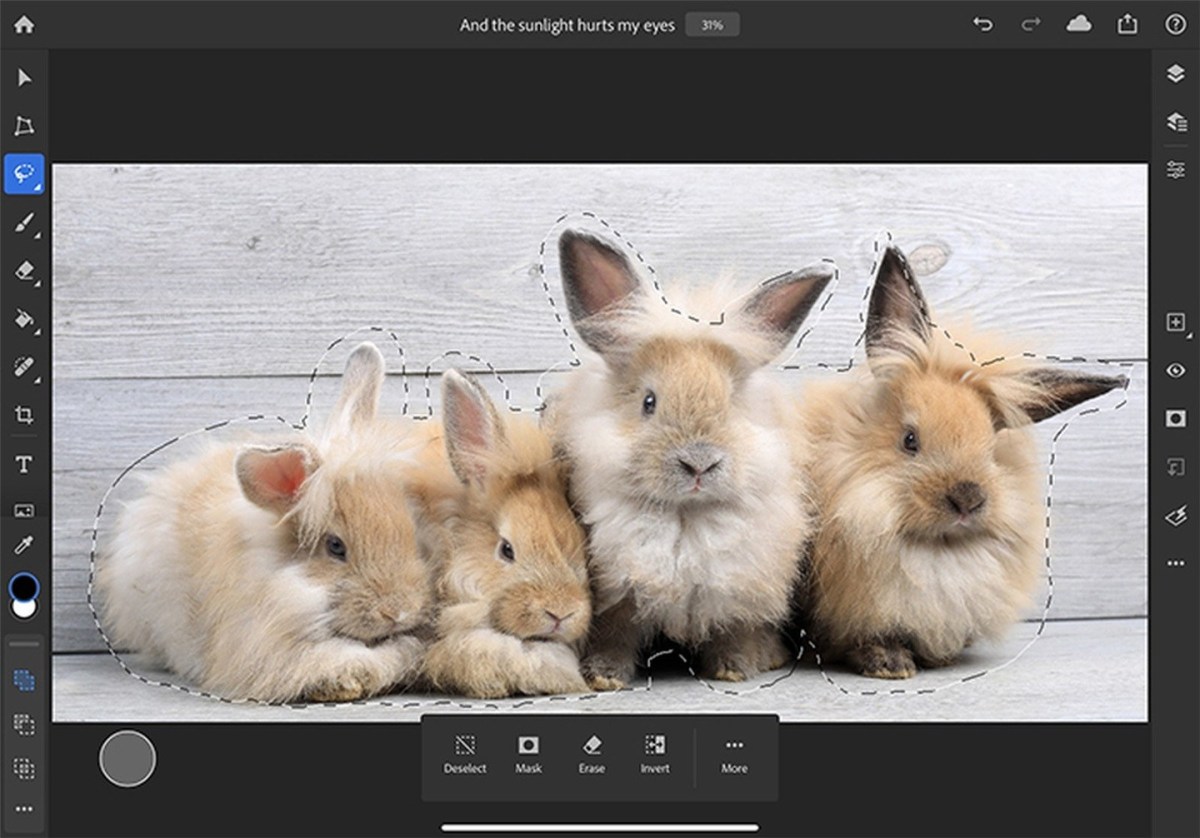Image resolution: width=1200 pixels, height=838 pixels.
Task: Open the Place Image tool
Action: tap(24, 510)
